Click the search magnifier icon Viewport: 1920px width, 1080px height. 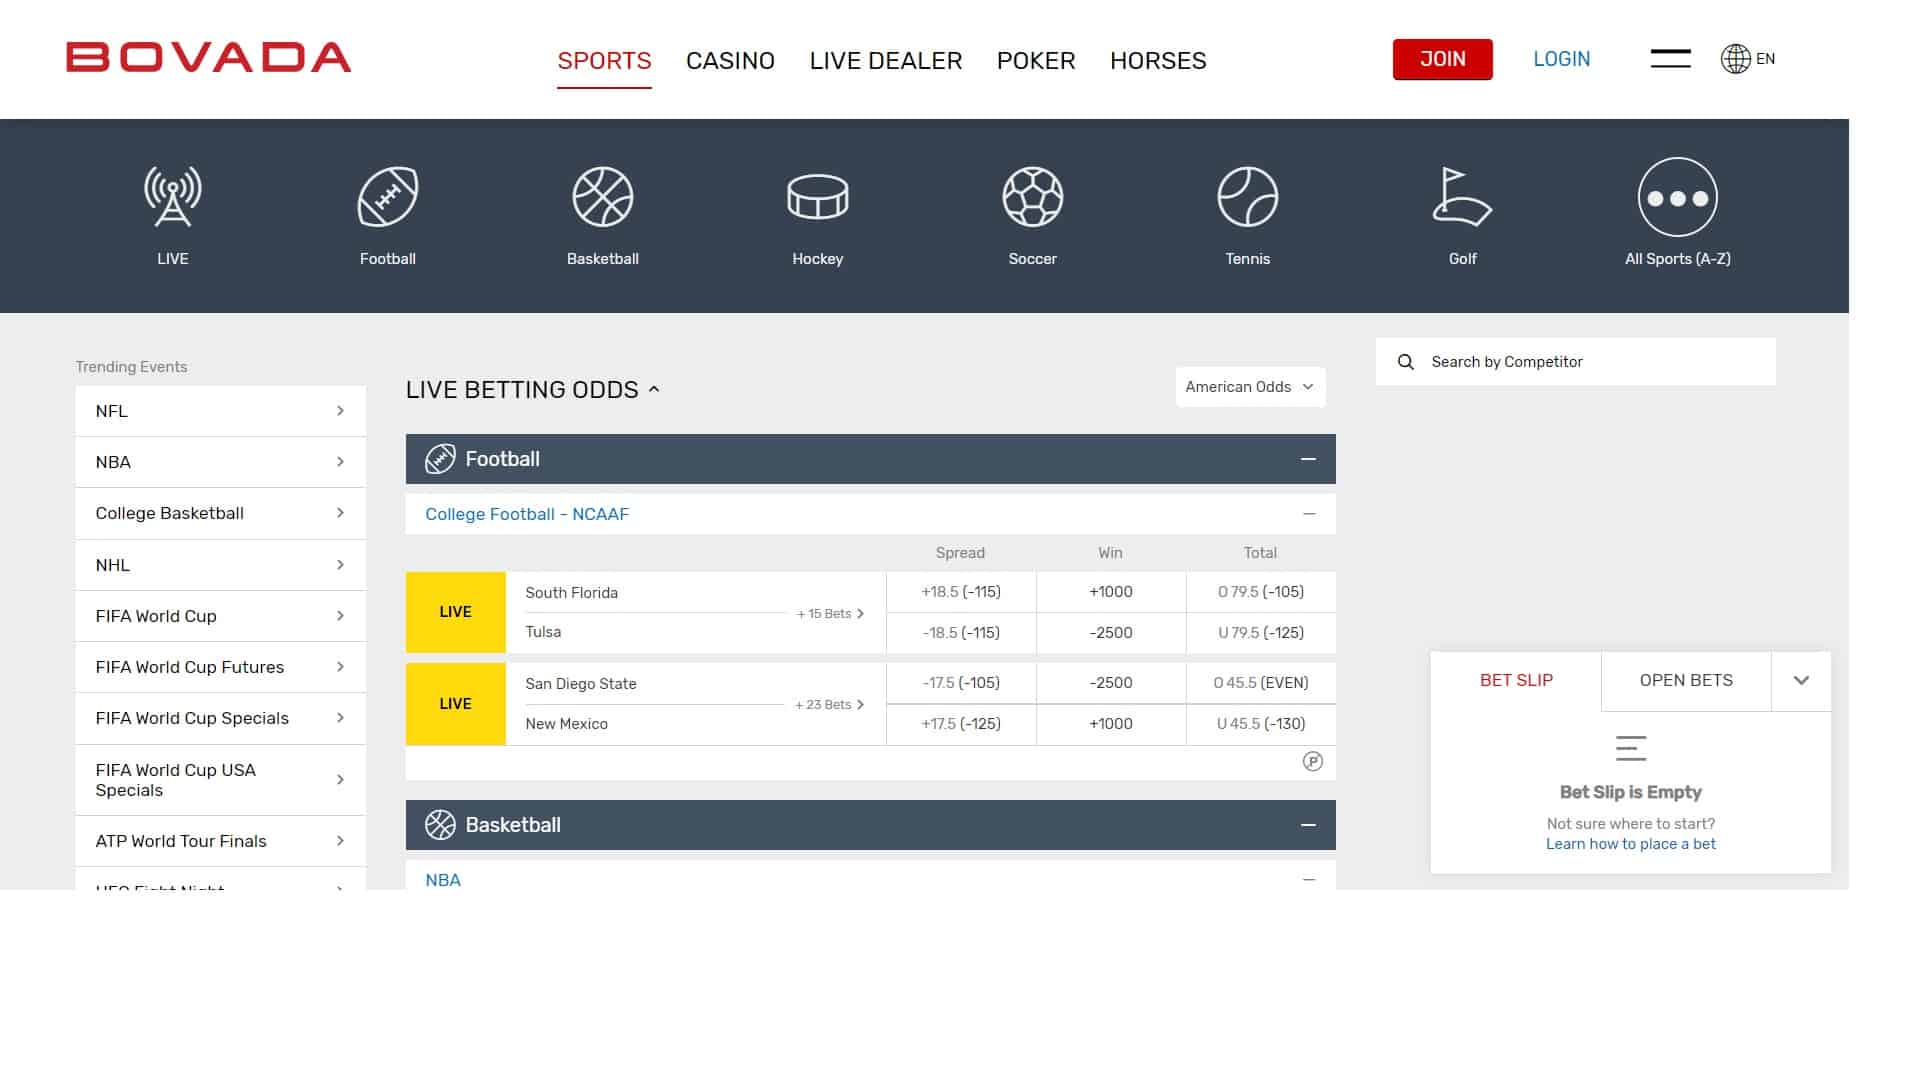click(x=1405, y=362)
